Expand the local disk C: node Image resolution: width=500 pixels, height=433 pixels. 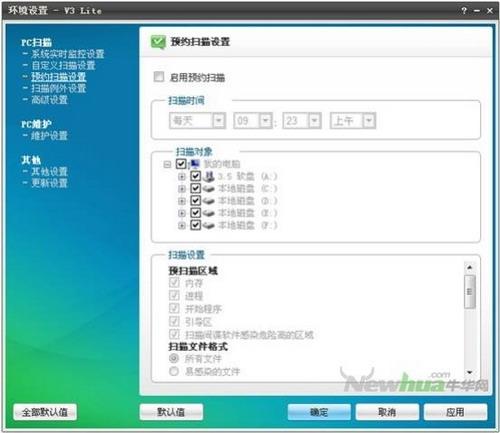coord(182,189)
